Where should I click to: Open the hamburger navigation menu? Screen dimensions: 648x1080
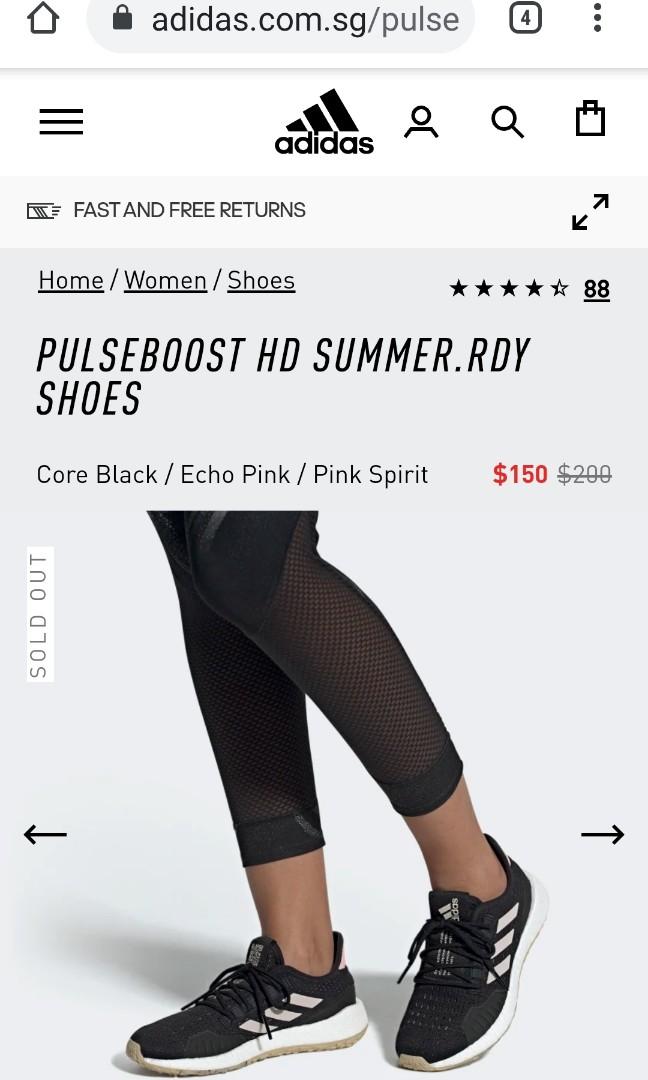[x=61, y=122]
